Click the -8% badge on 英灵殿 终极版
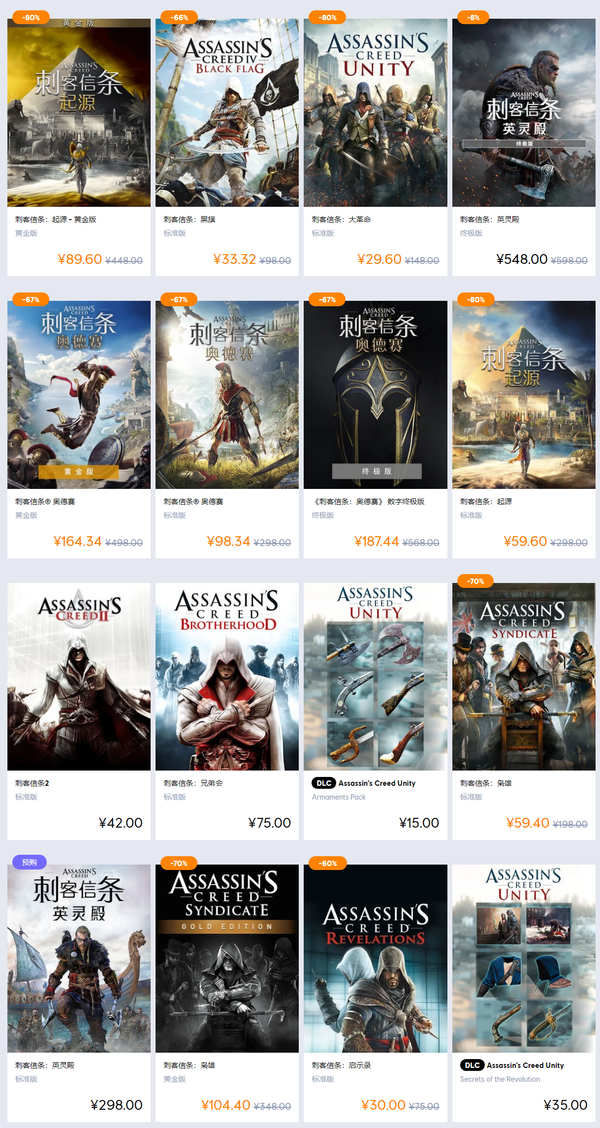 point(474,17)
